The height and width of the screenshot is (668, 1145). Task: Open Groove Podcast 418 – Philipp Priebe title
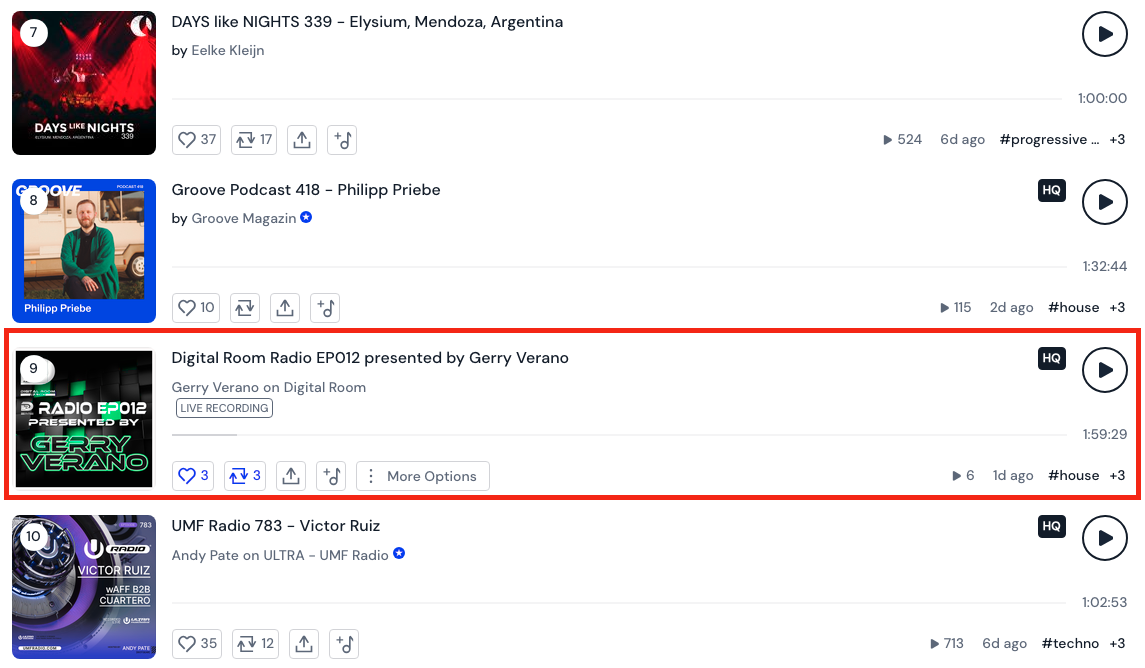point(306,190)
